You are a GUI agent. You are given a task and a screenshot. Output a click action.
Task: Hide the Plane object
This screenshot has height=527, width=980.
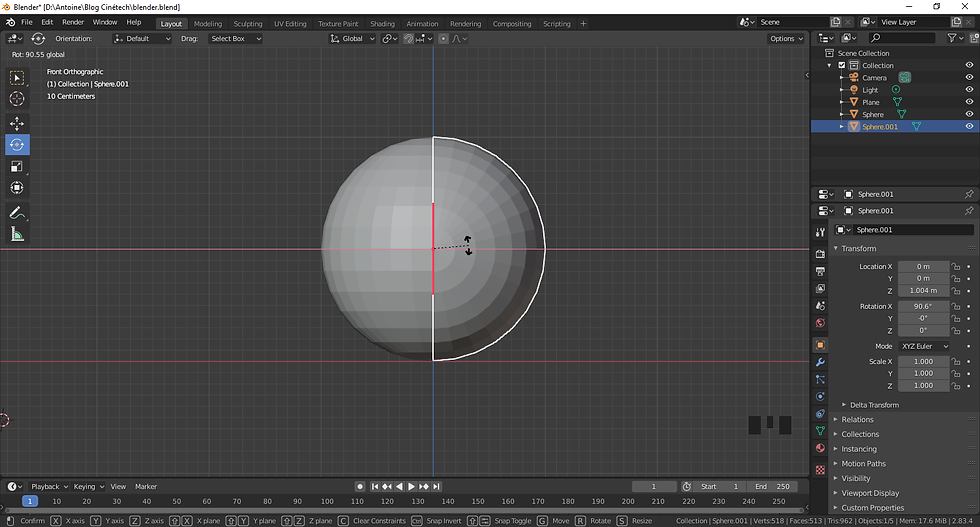(x=969, y=102)
